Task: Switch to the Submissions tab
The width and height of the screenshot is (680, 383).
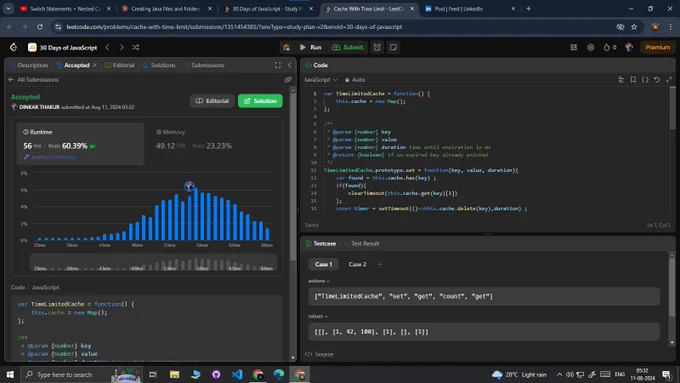Action: tap(204, 65)
